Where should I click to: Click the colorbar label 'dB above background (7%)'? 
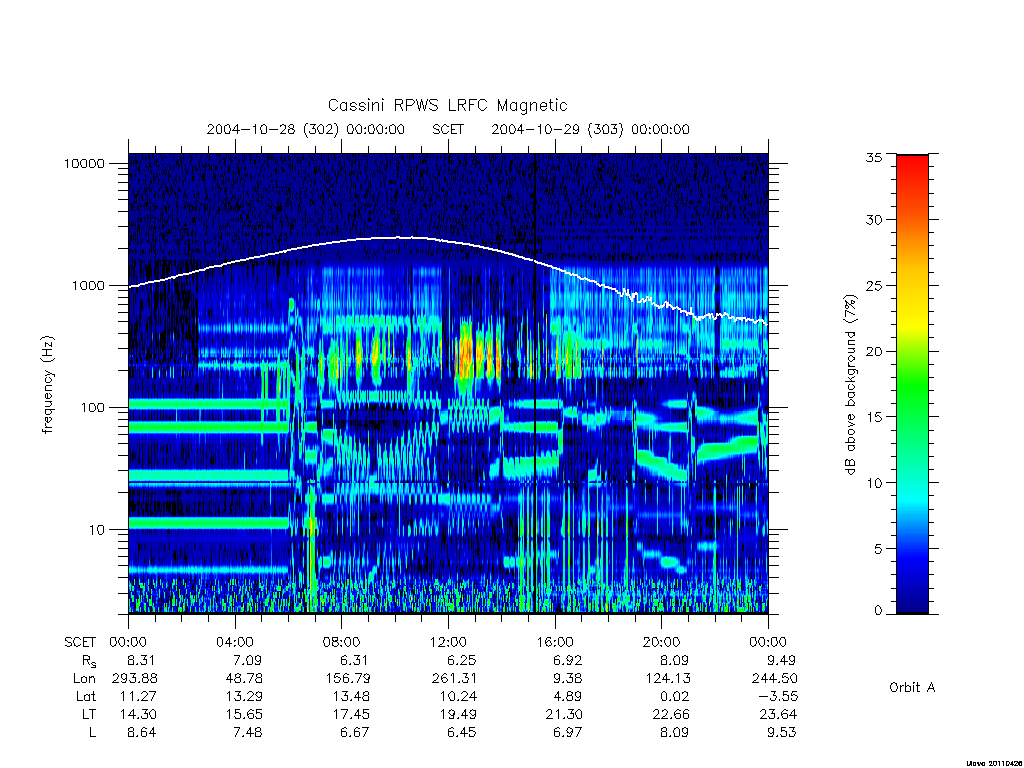[850, 385]
